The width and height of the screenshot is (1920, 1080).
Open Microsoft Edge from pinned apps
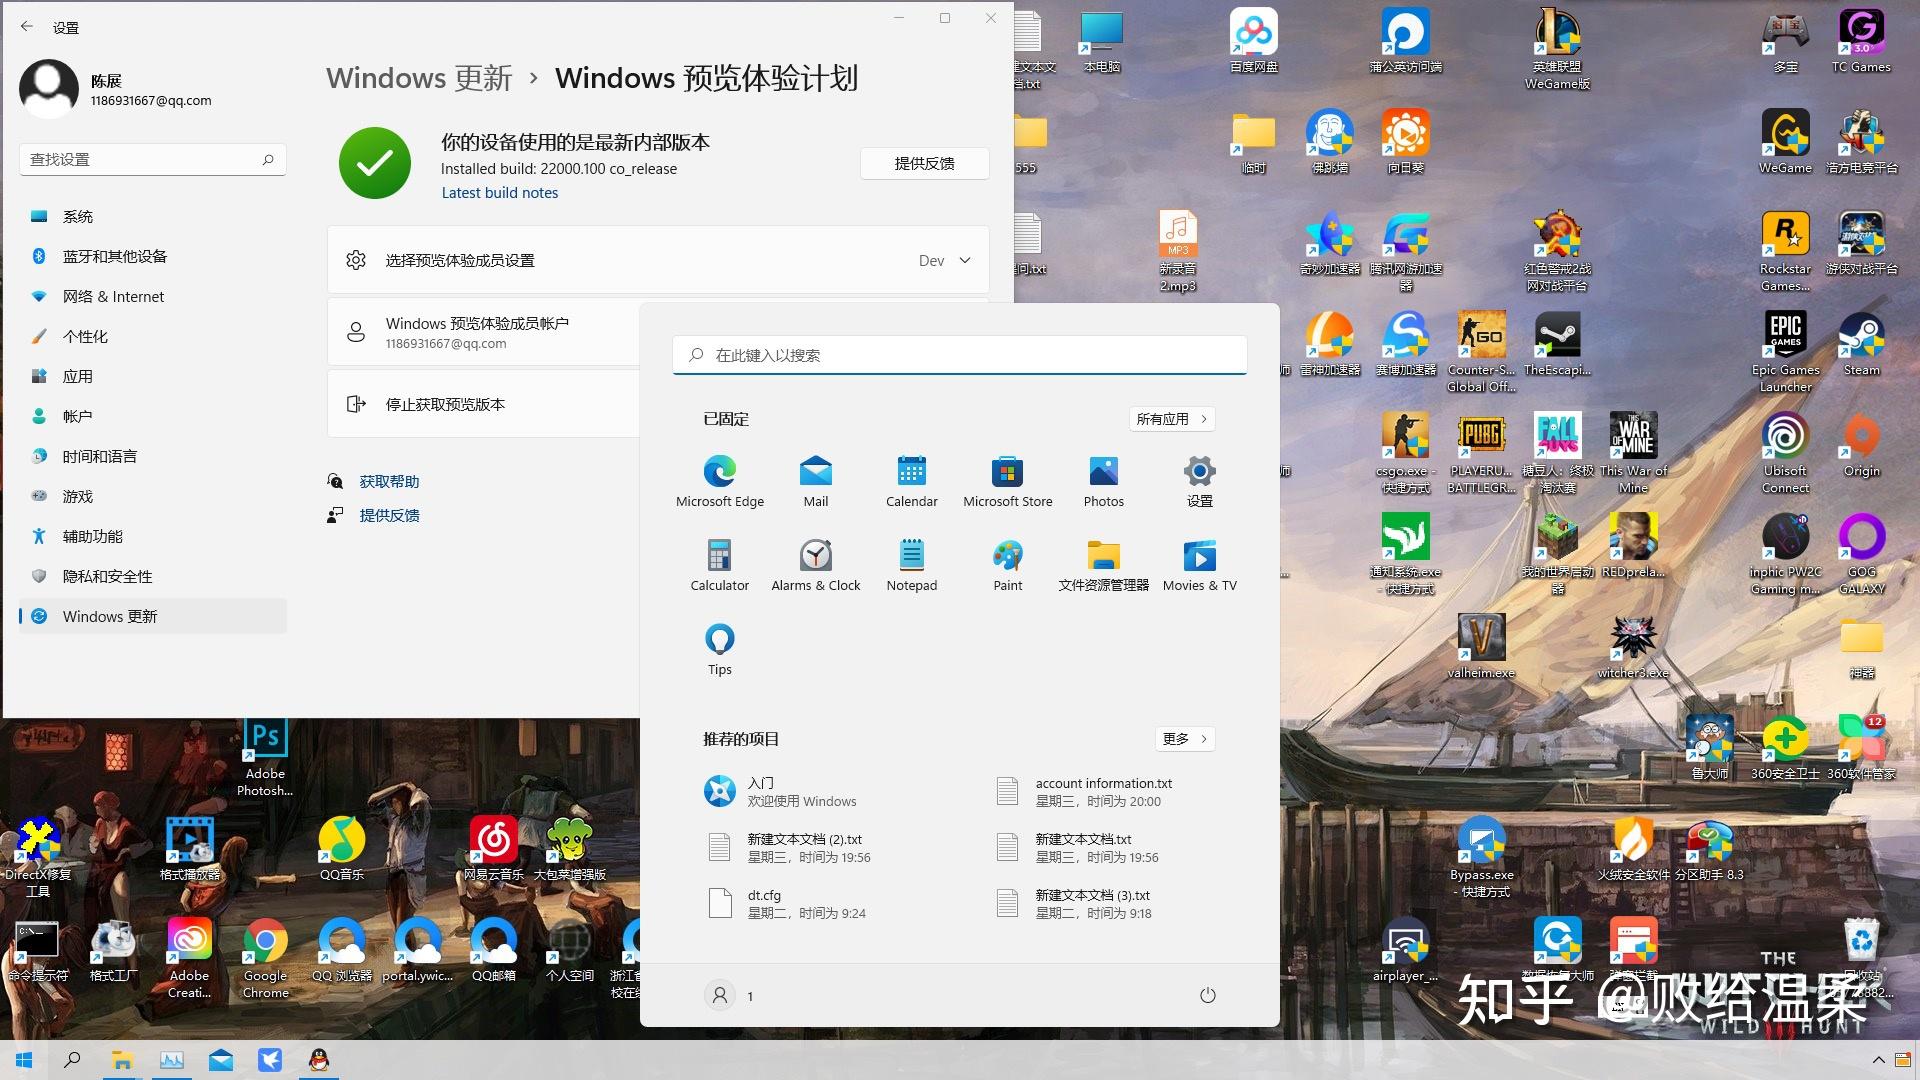point(719,479)
